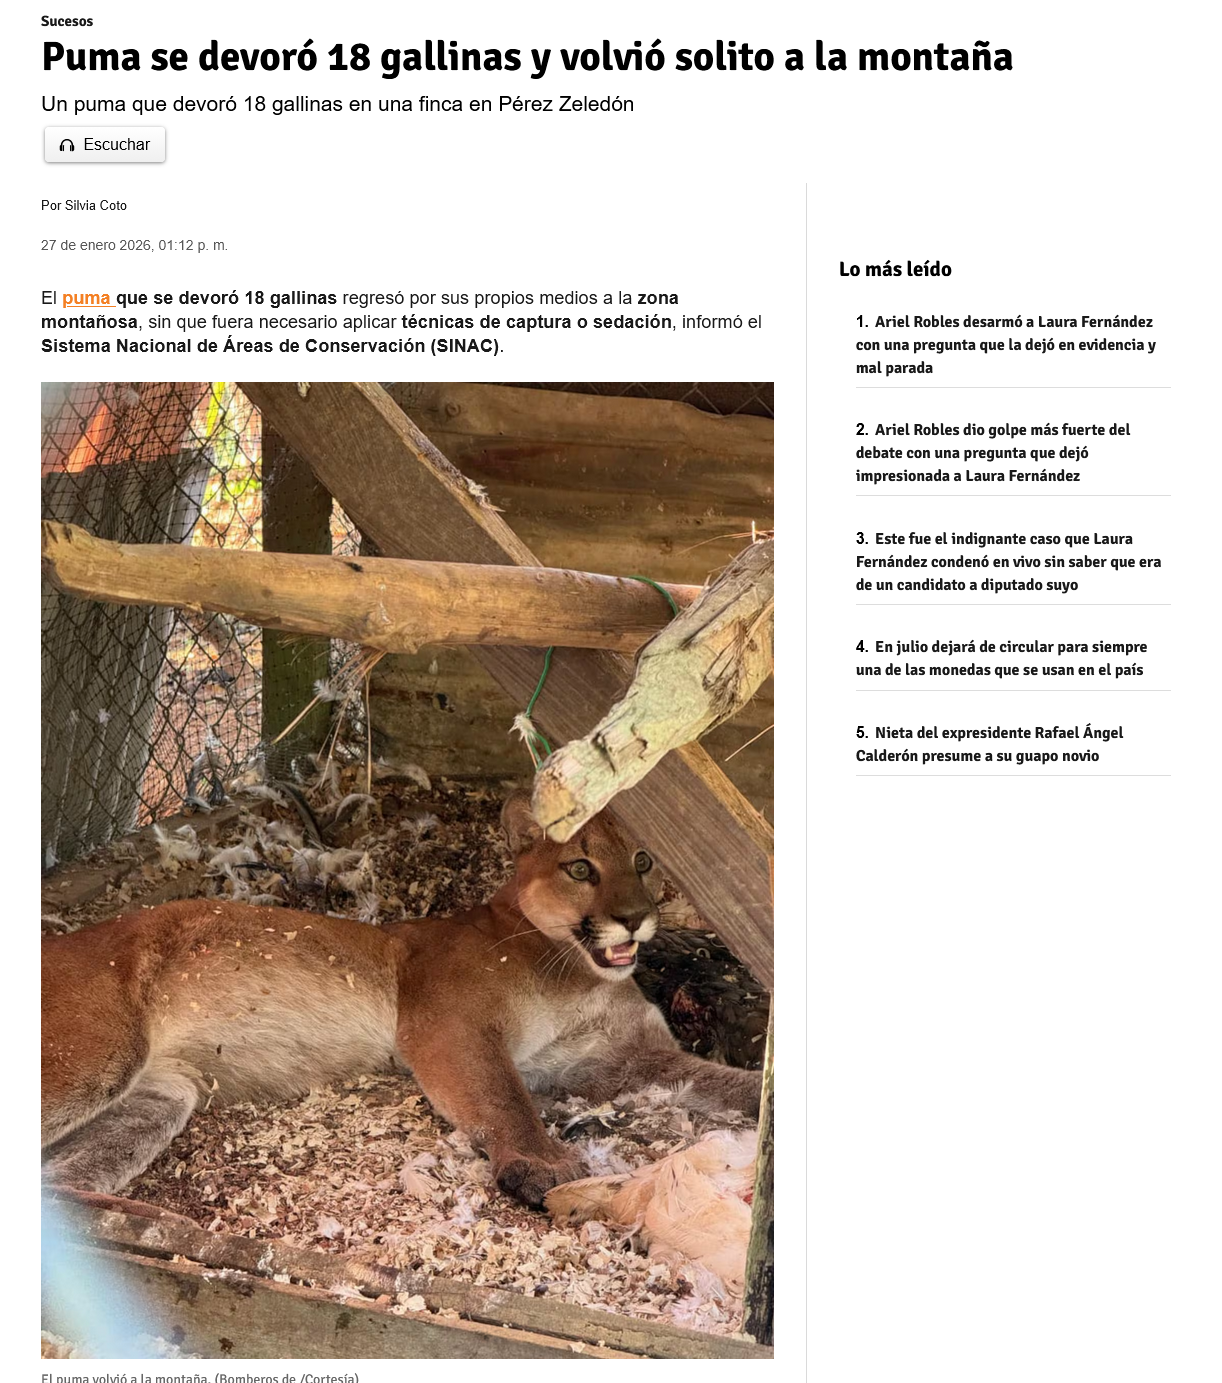Open 'En julio dejará de circular' article

[x=1002, y=658]
